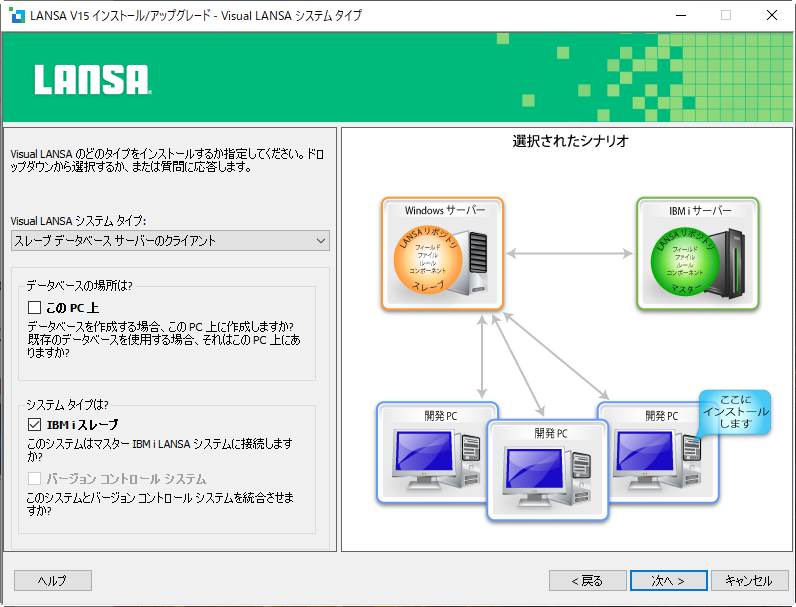Minimize the installer window
The image size is (796, 607).
coord(681,15)
